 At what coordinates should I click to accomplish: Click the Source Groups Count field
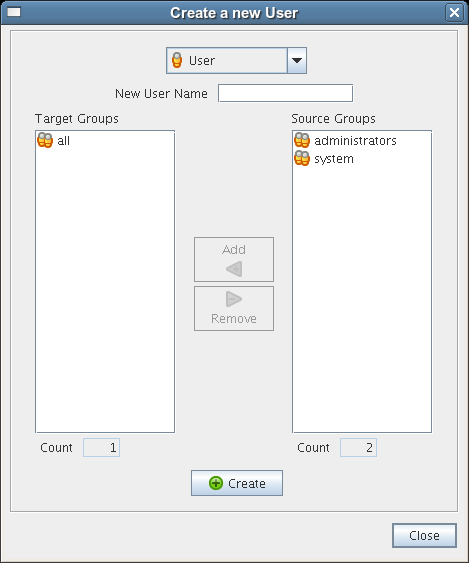tap(358, 447)
